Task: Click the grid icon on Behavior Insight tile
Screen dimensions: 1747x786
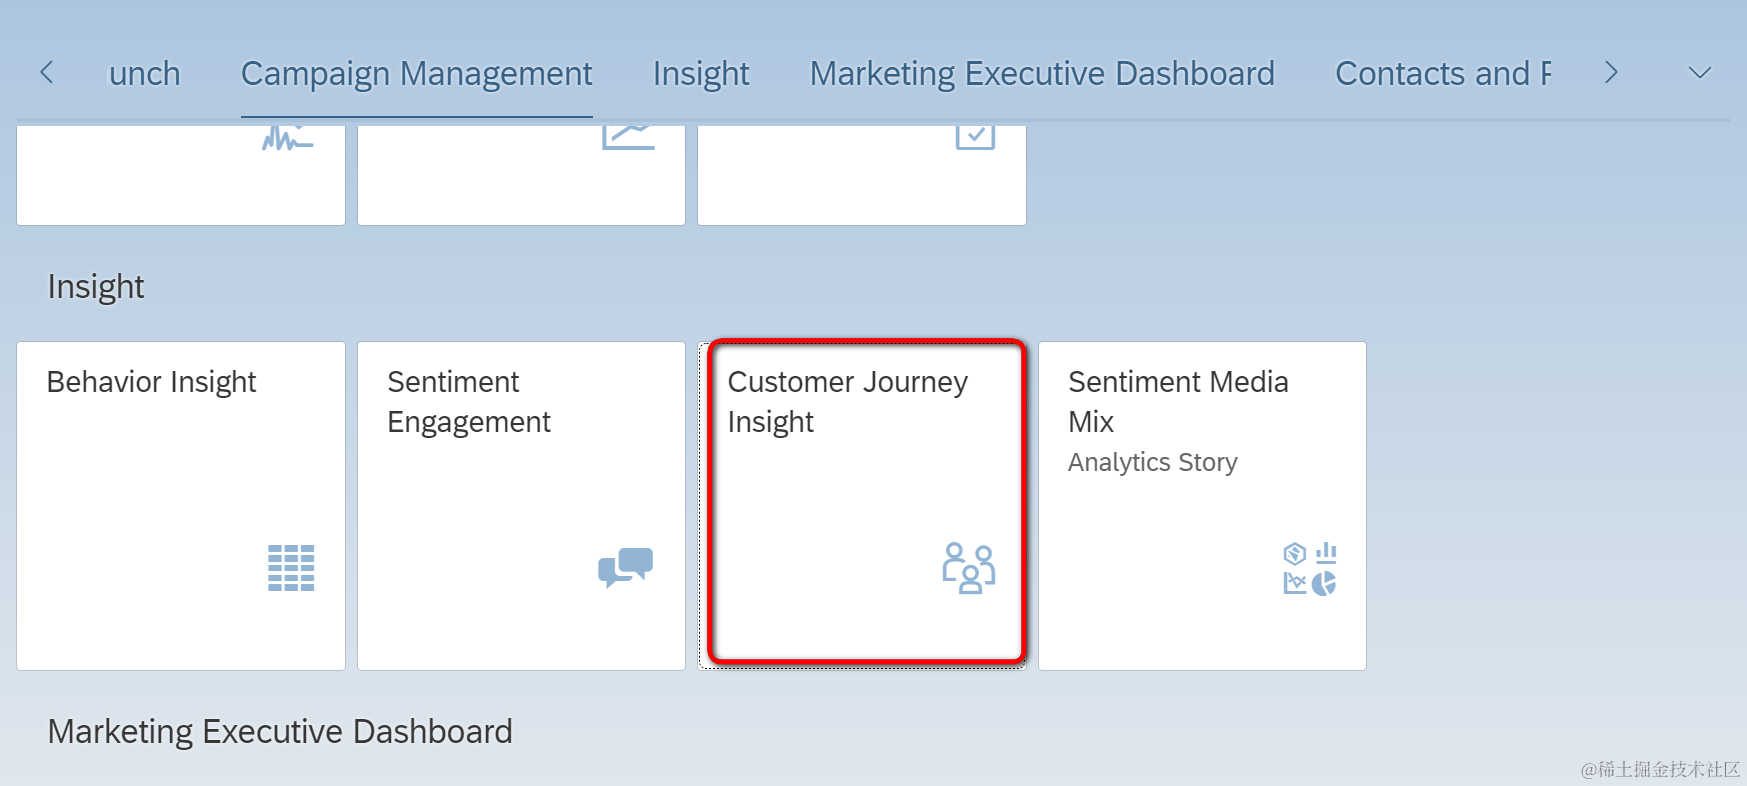Action: click(291, 568)
